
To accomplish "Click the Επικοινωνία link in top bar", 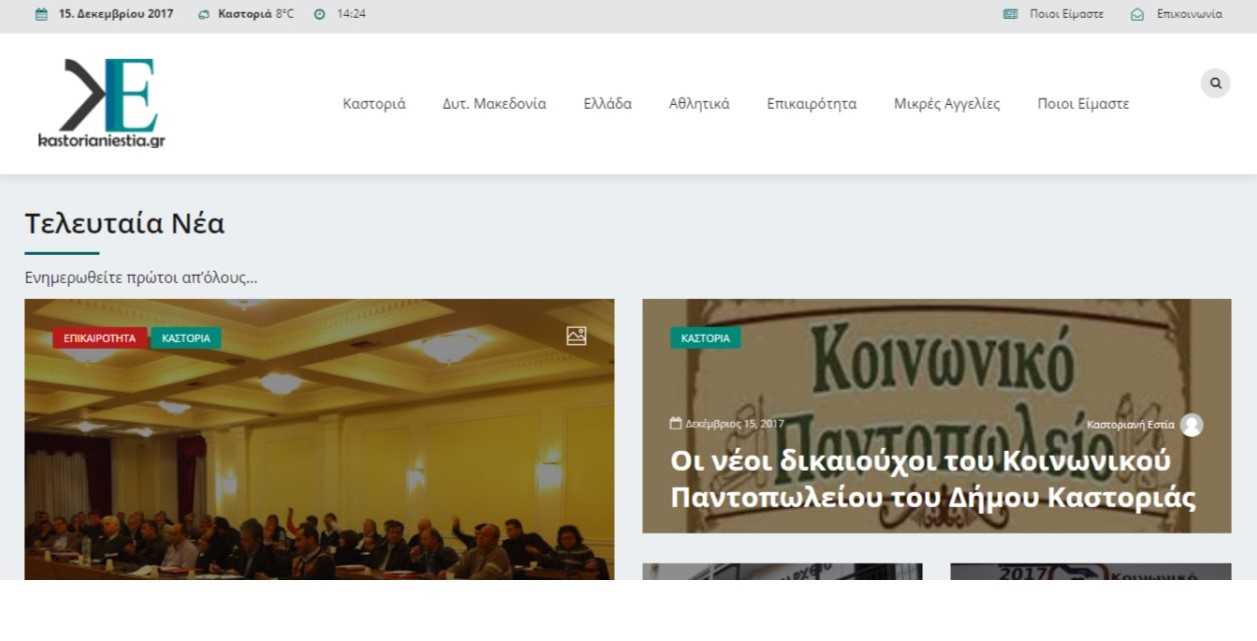I will pyautogui.click(x=1189, y=15).
